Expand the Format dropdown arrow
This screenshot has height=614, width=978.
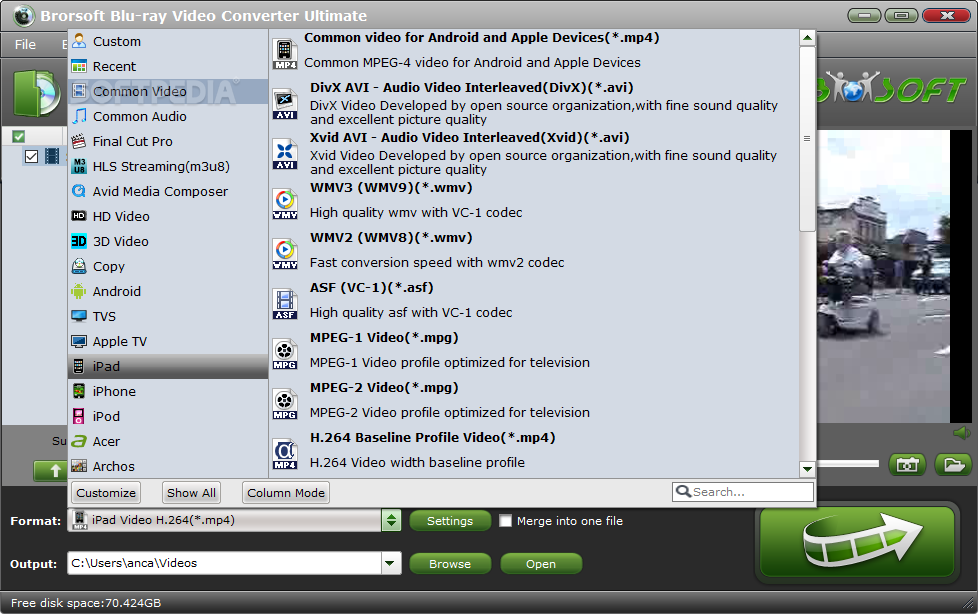tap(391, 520)
